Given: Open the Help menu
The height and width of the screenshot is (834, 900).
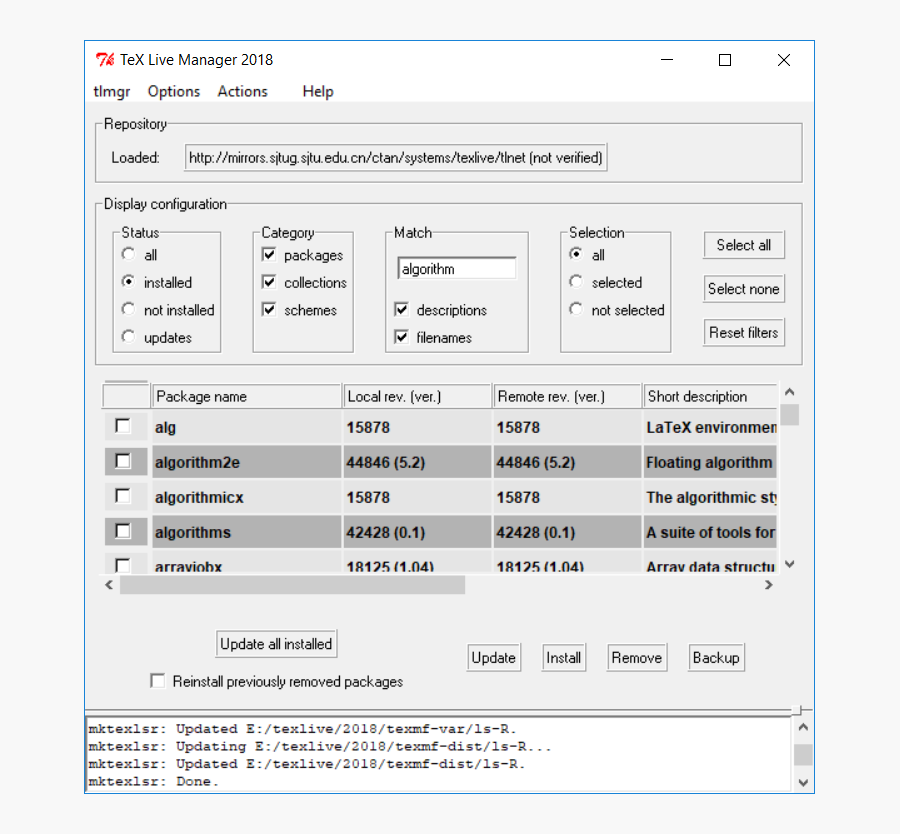Looking at the screenshot, I should 318,92.
